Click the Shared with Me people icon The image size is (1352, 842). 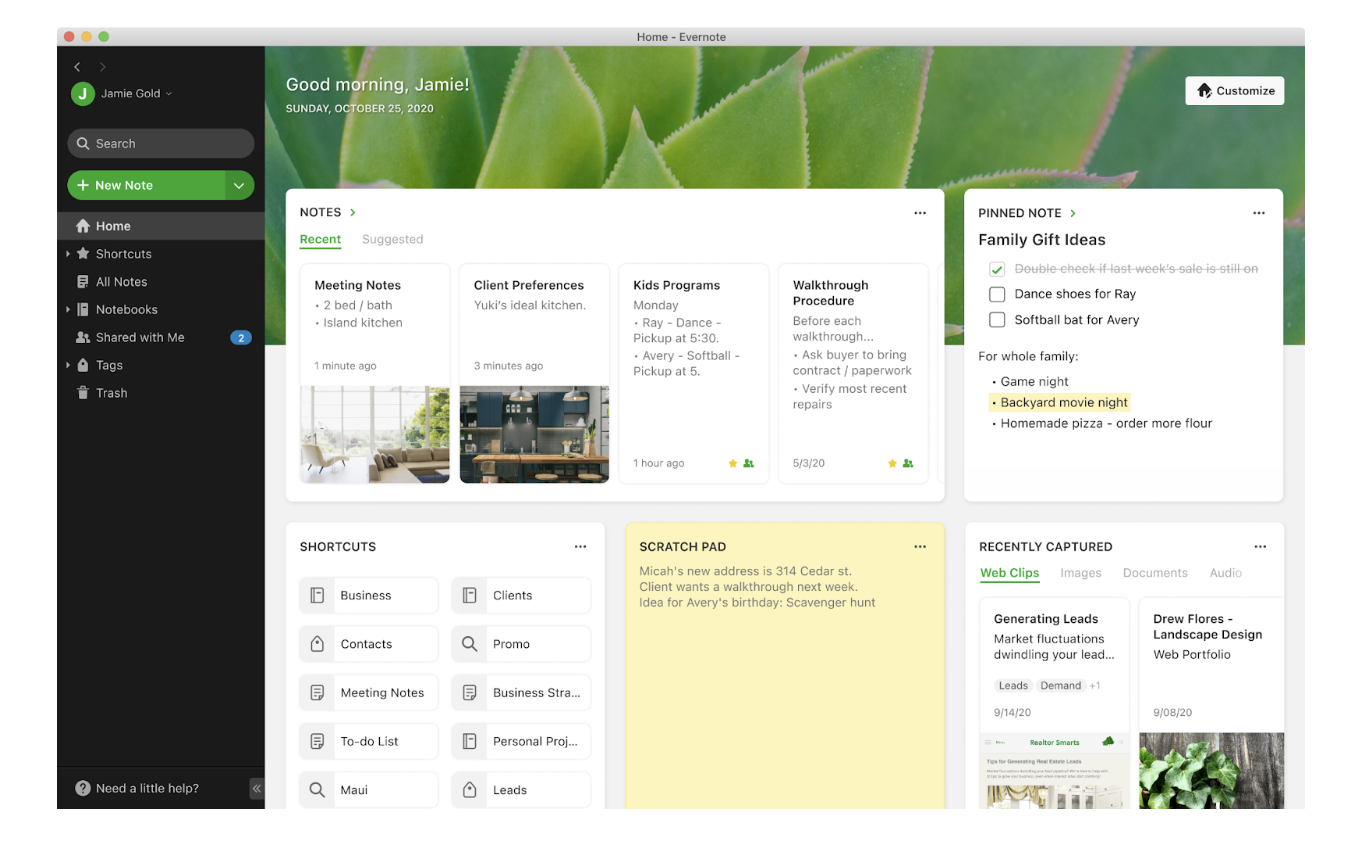[x=83, y=338]
